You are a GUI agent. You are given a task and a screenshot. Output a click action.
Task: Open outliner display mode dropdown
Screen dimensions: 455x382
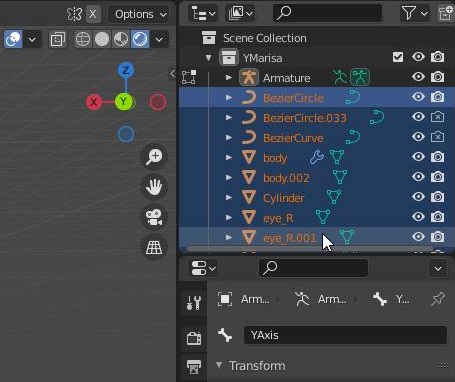coord(240,14)
